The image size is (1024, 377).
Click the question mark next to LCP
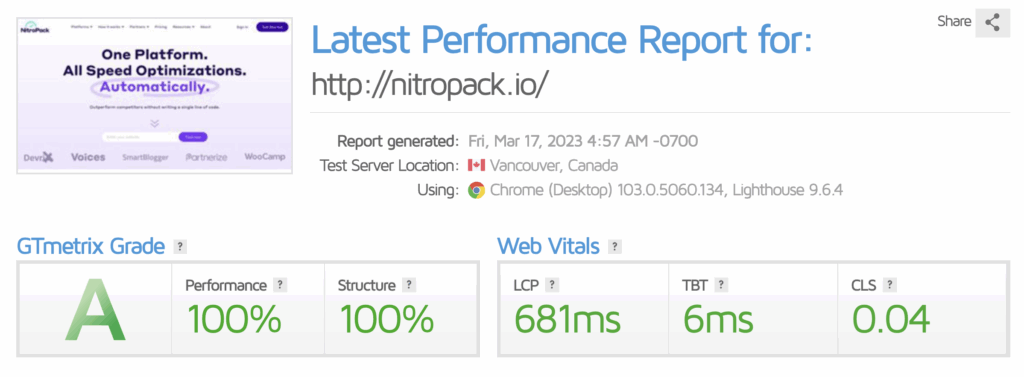click(x=552, y=285)
